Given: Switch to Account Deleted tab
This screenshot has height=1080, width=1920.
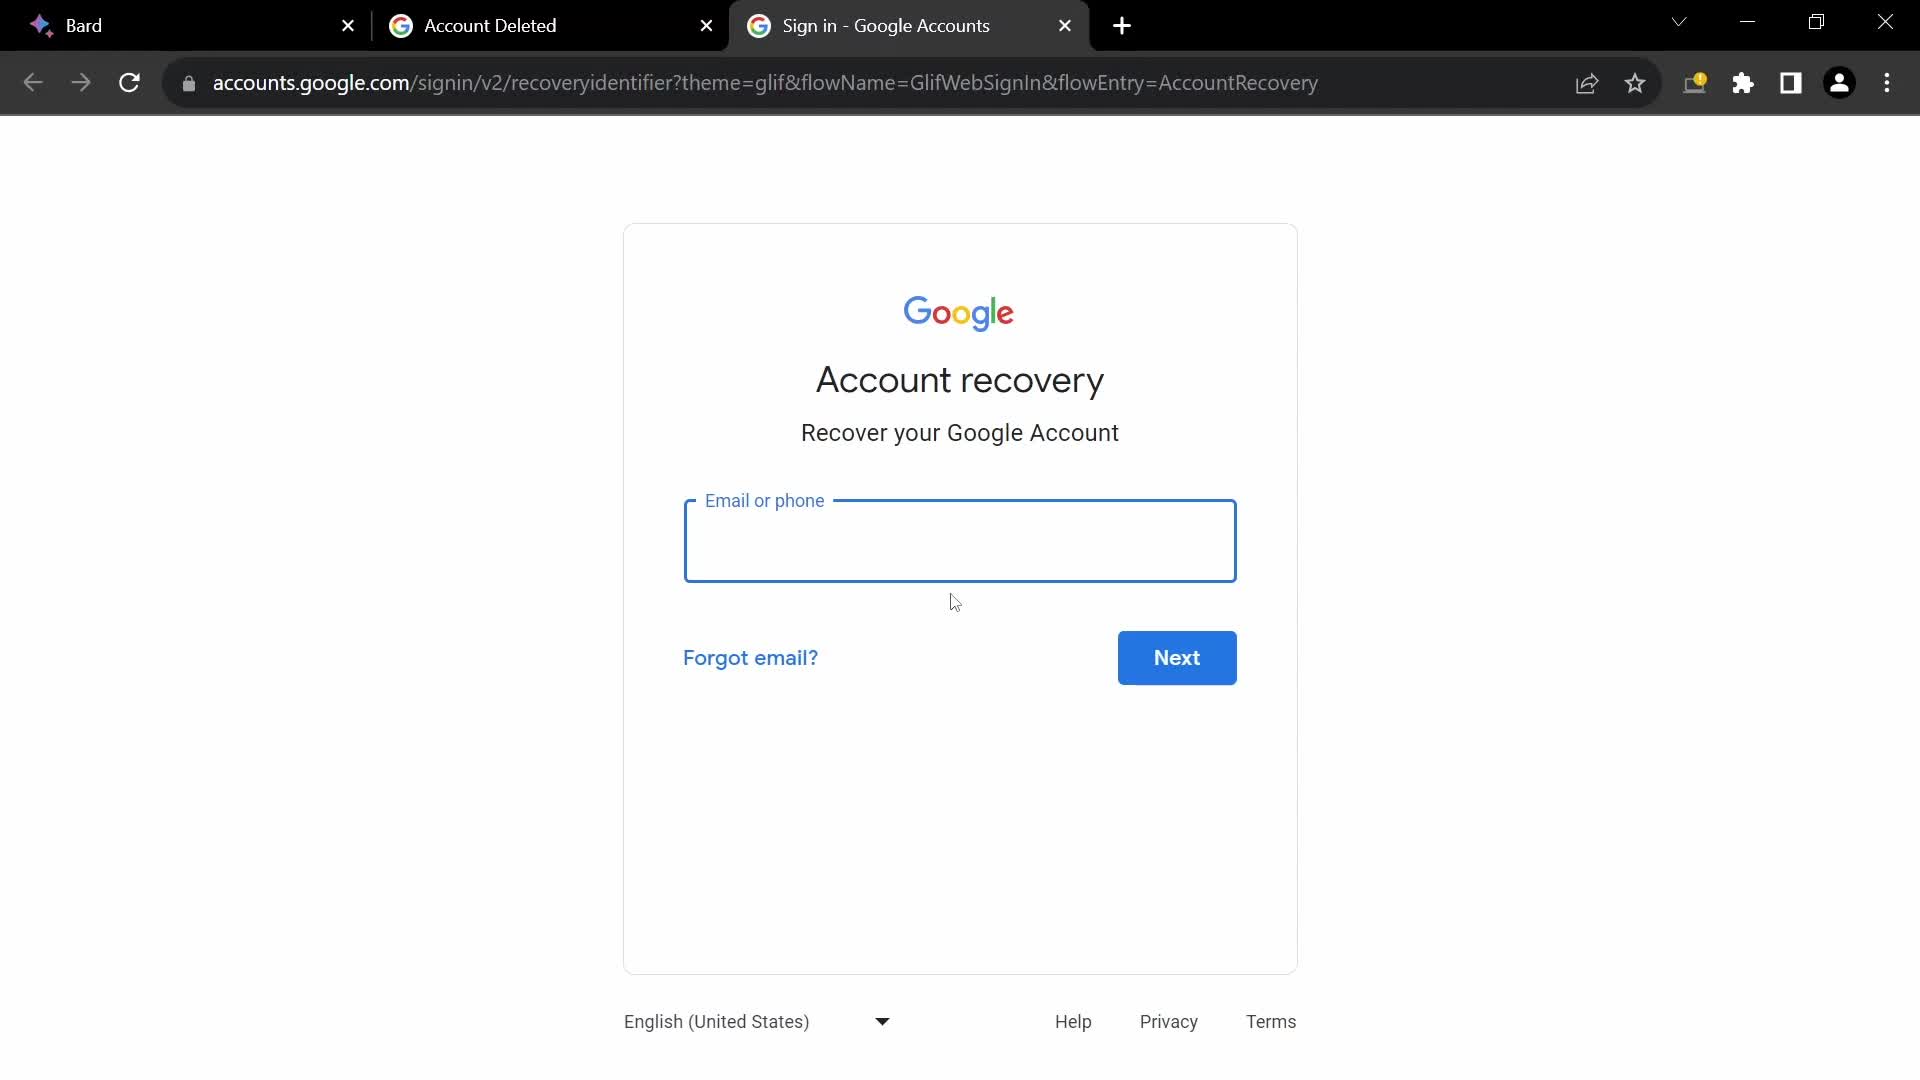Looking at the screenshot, I should [489, 25].
